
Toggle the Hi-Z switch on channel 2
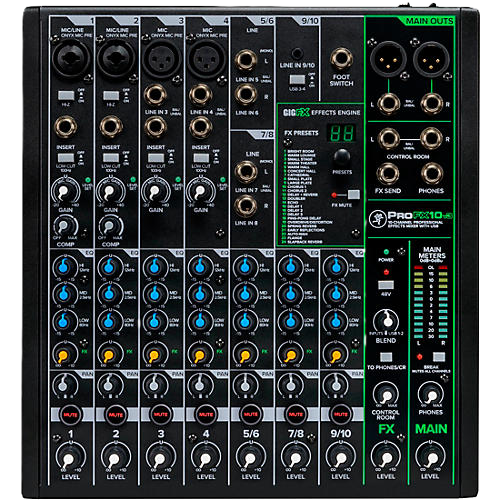111,96
